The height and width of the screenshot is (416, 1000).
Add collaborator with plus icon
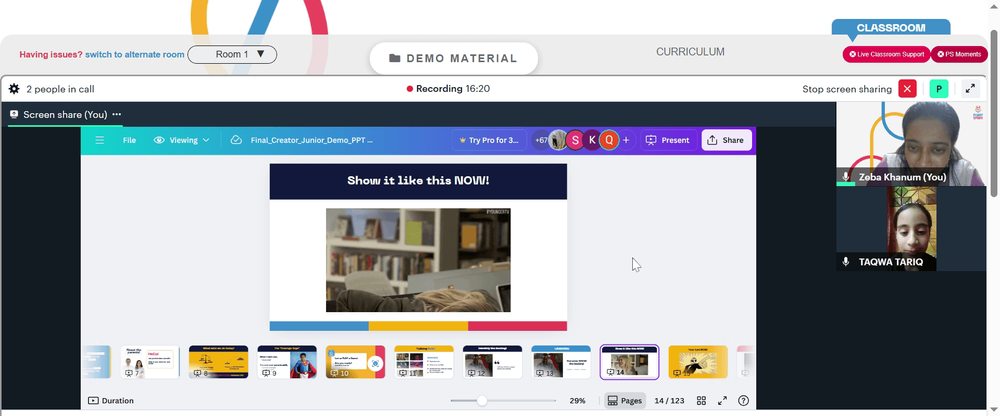click(626, 140)
